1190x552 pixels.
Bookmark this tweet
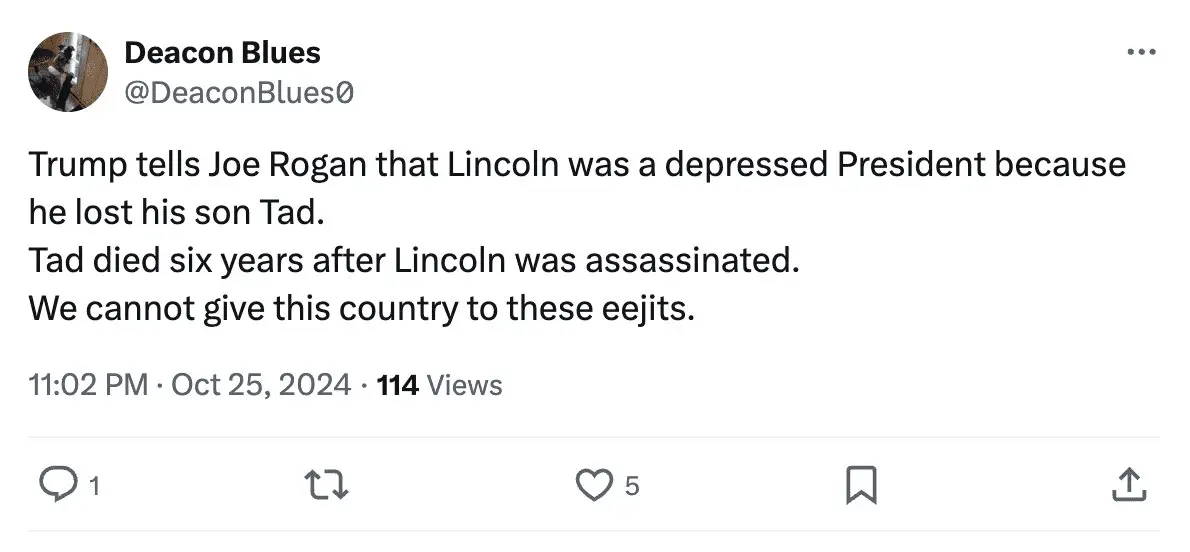point(861,486)
